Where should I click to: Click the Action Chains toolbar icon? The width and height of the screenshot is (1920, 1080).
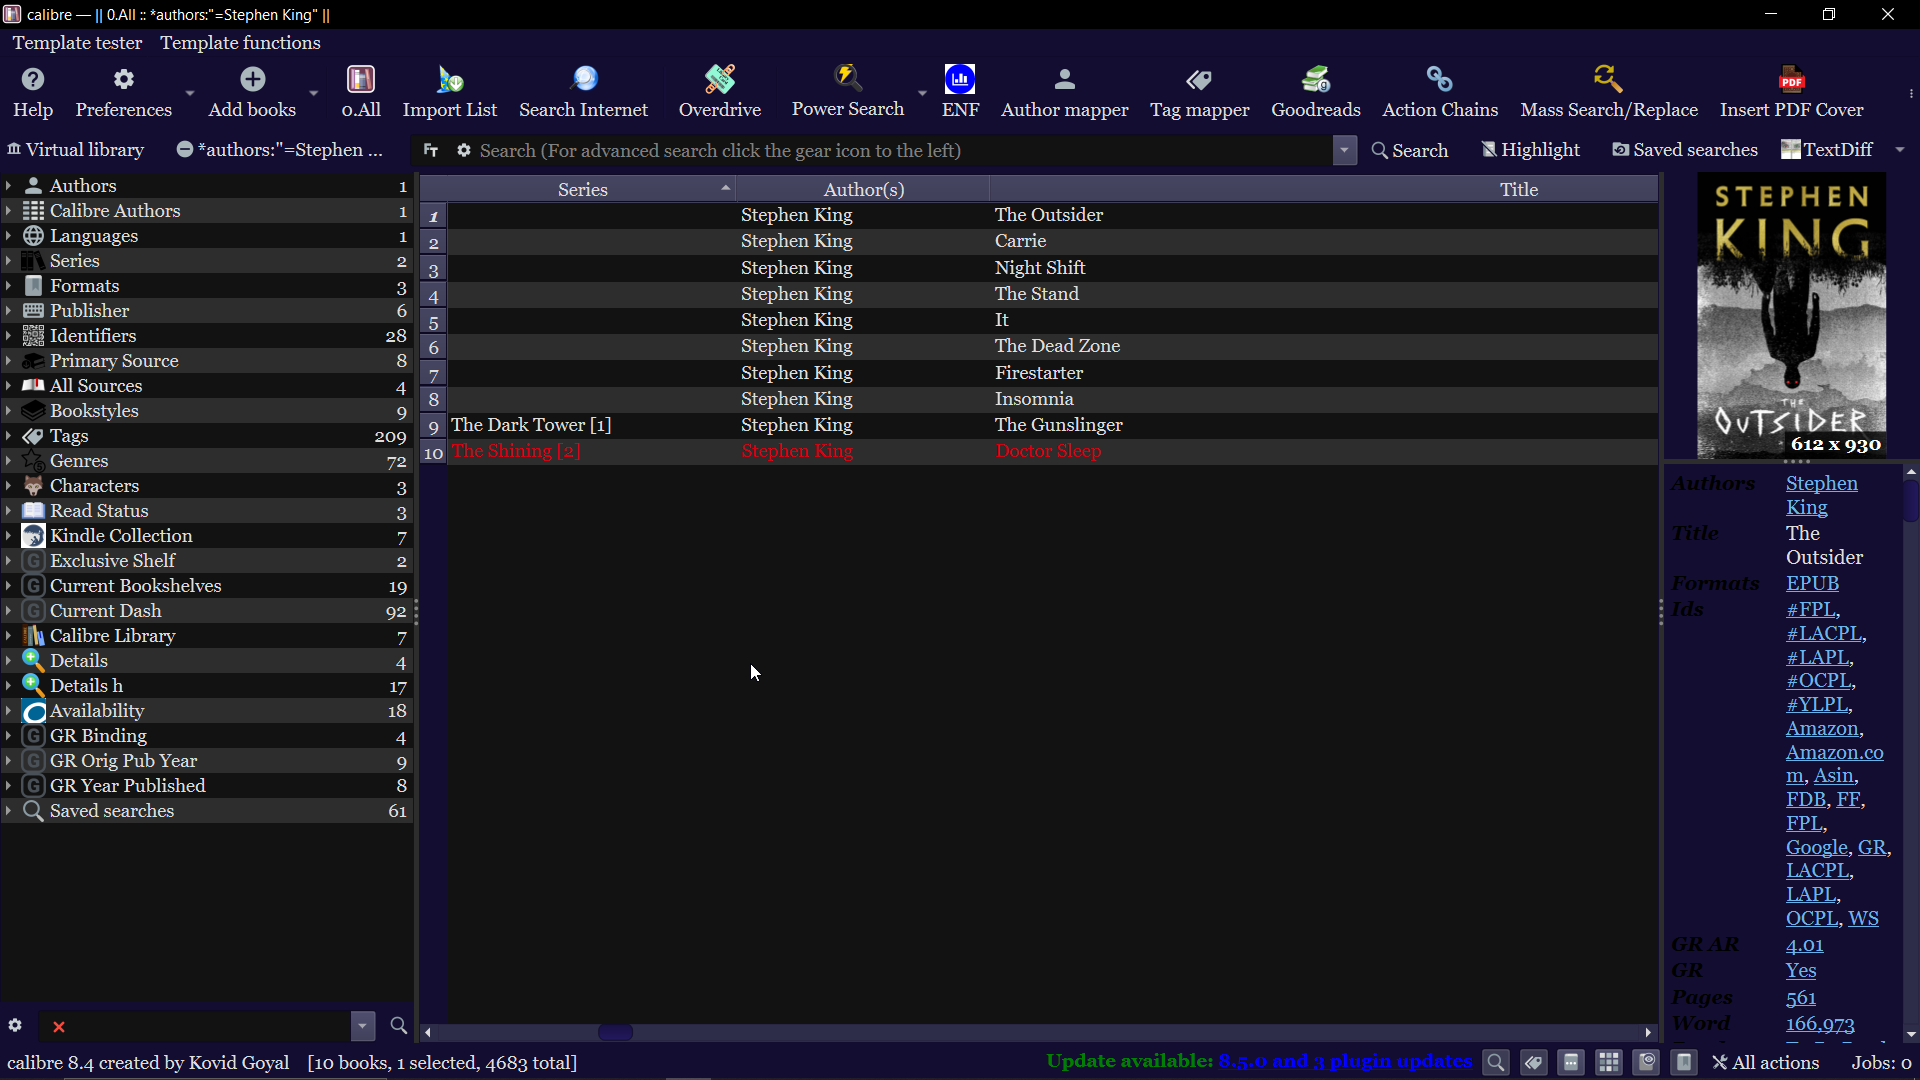1439,90
